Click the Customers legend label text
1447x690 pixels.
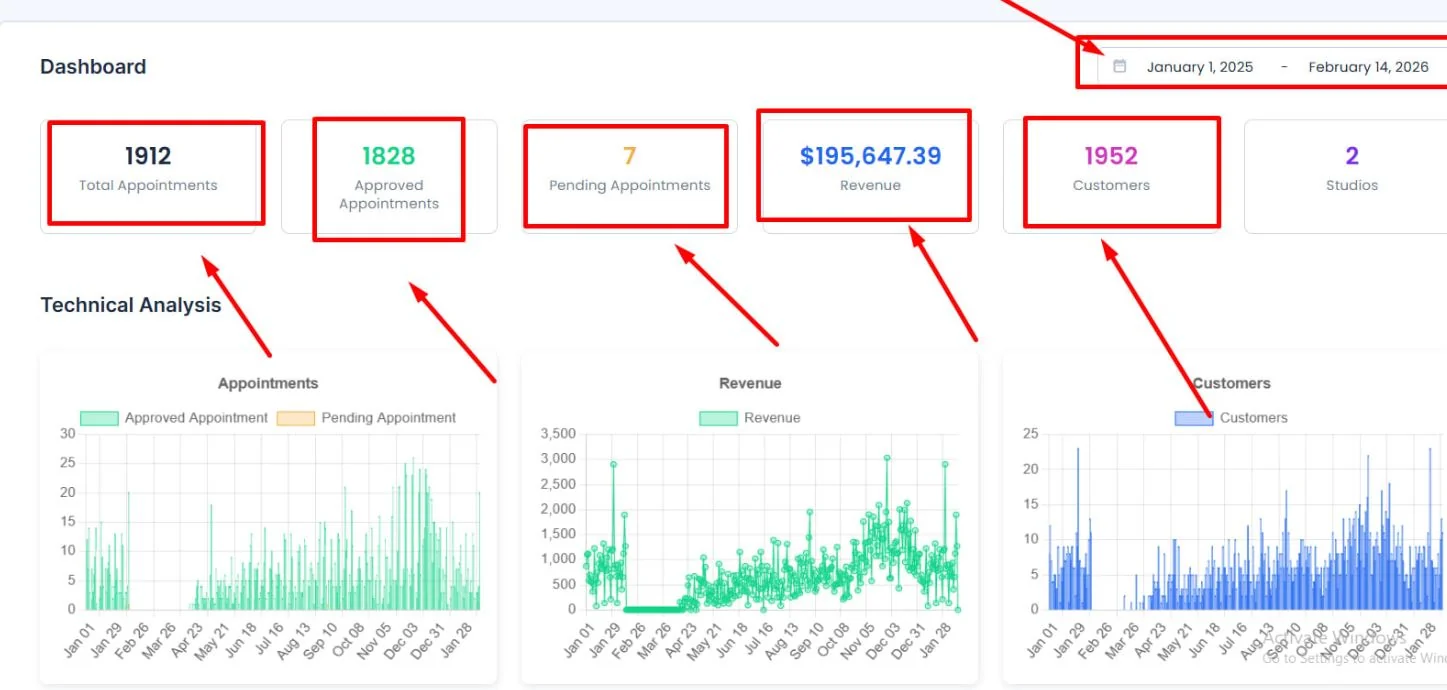pos(1254,418)
